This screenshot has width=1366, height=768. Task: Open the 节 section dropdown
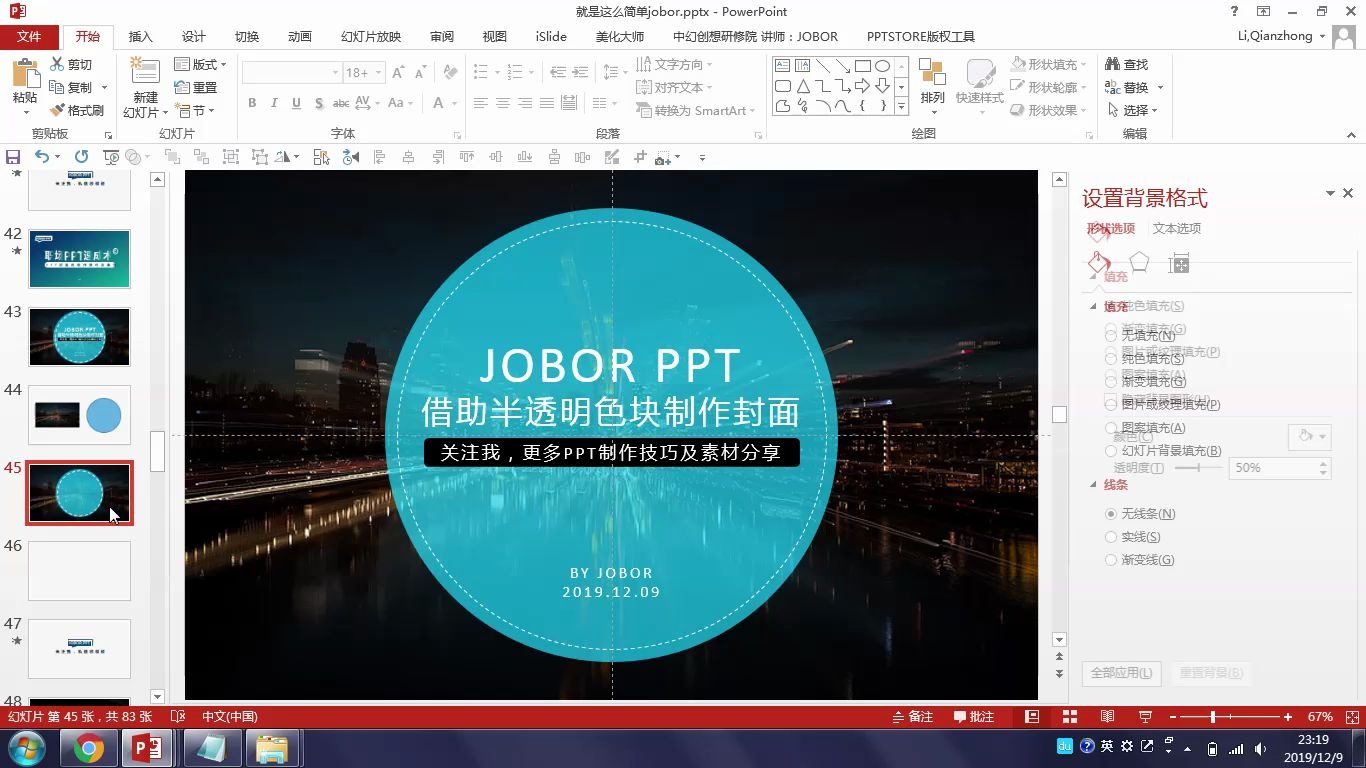click(x=194, y=110)
